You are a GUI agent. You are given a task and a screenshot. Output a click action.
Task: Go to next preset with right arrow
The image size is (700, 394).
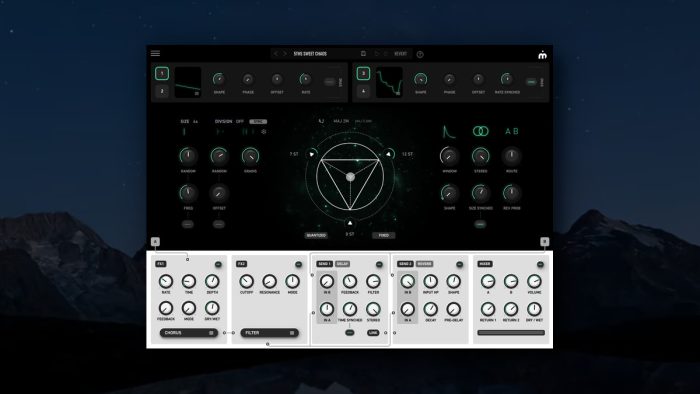[285, 54]
